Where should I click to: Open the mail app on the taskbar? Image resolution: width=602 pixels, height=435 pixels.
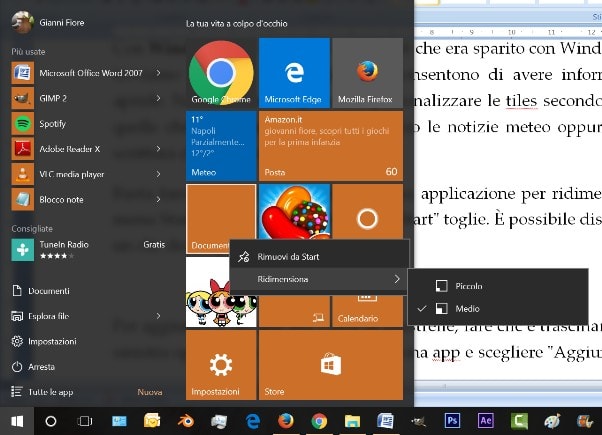(152, 421)
